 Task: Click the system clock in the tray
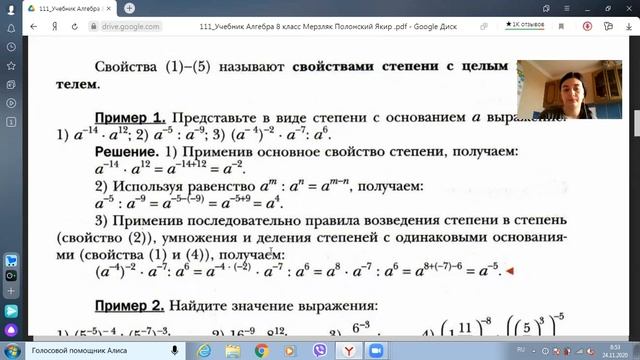[x=615, y=351]
